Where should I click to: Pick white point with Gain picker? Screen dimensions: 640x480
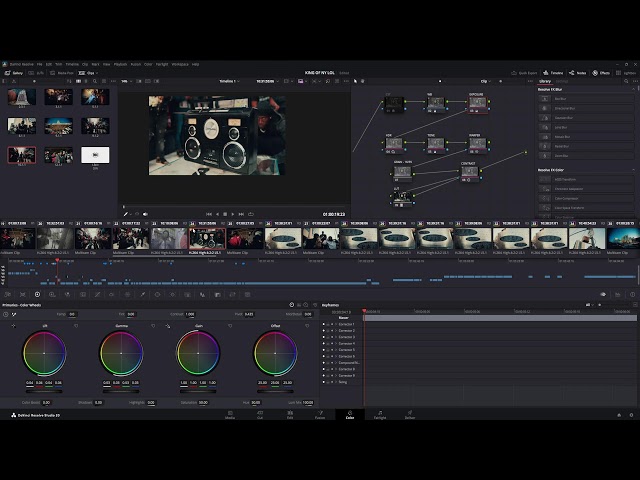pos(168,326)
